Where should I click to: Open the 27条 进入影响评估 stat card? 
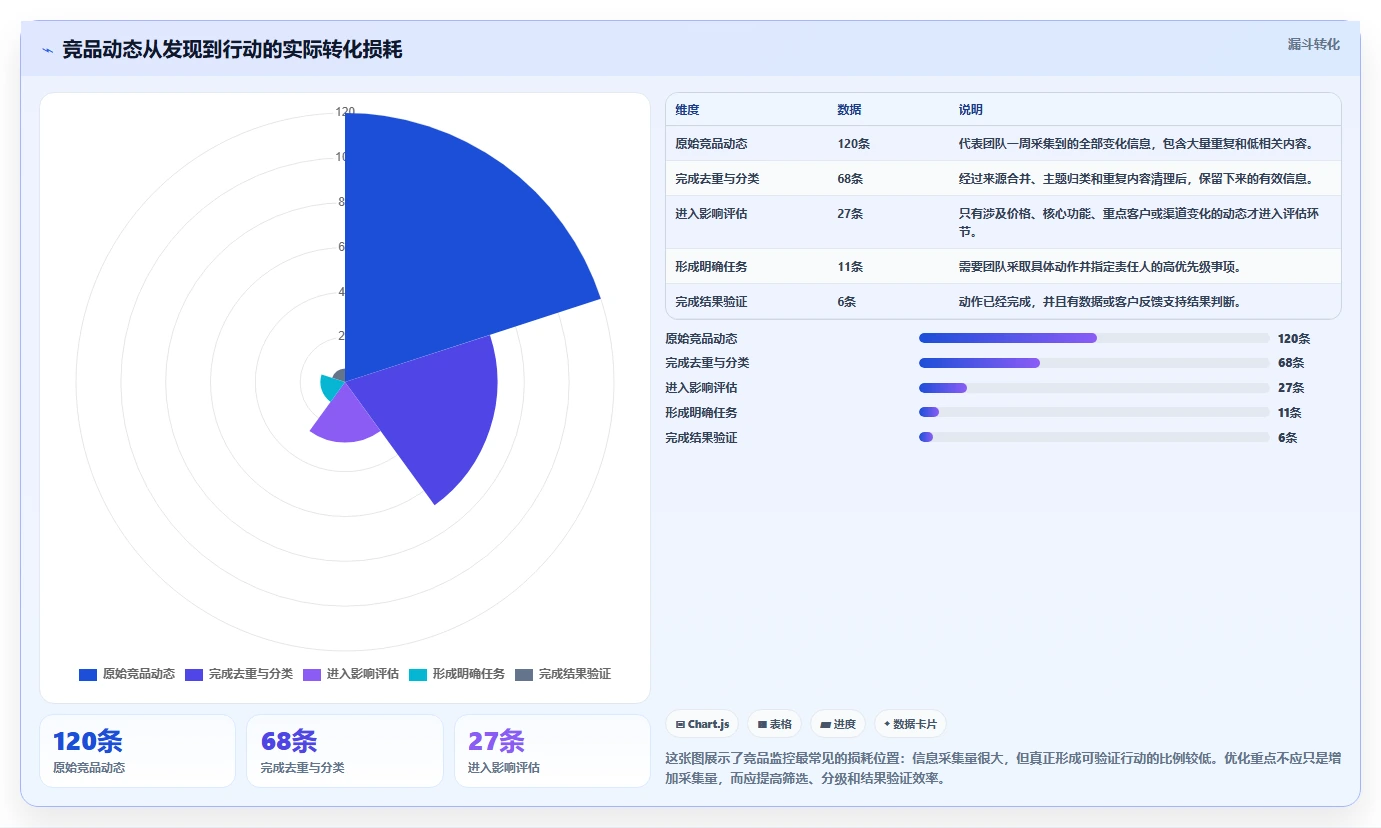552,751
